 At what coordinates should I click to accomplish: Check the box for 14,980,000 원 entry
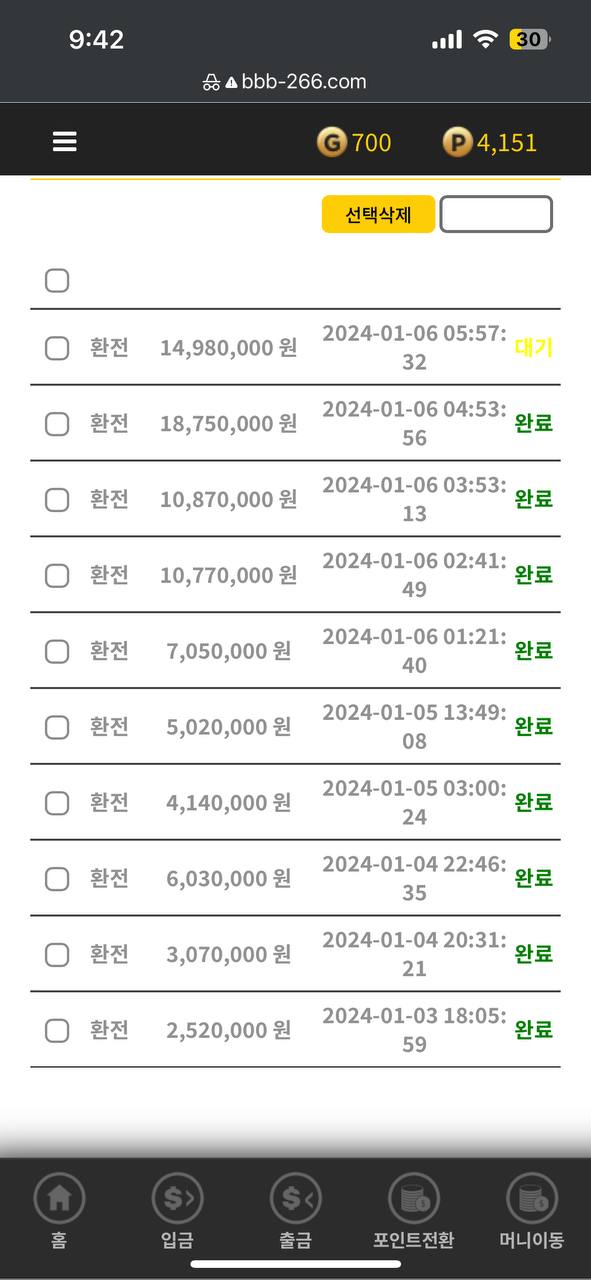pos(57,348)
